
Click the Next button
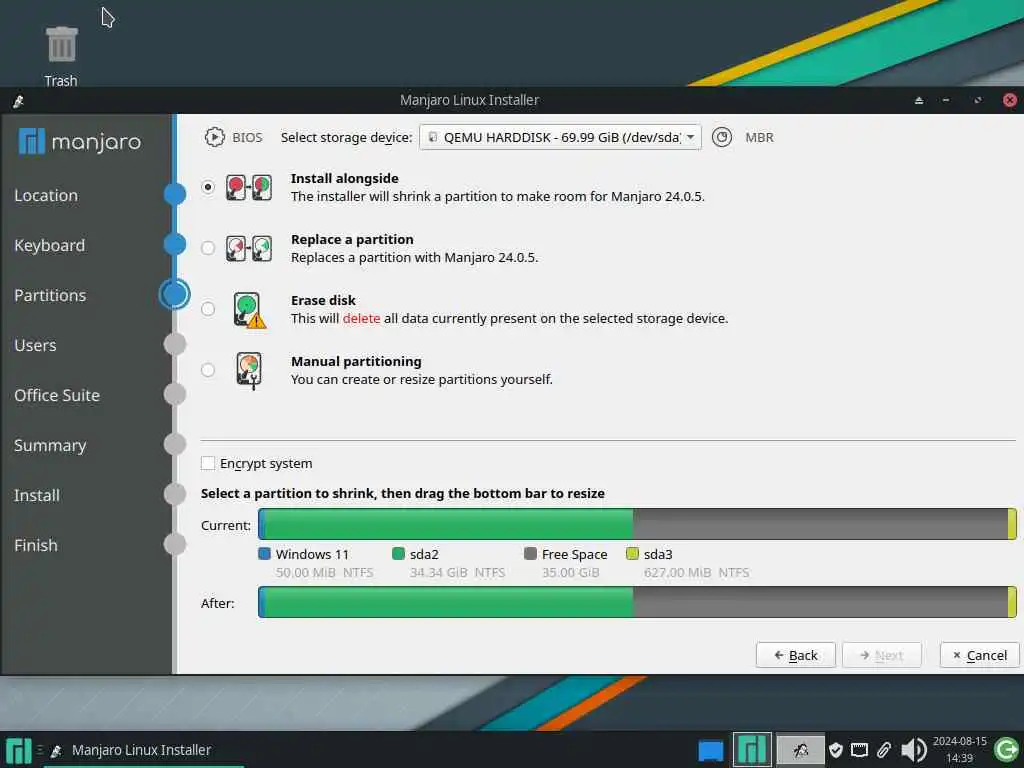[882, 655]
